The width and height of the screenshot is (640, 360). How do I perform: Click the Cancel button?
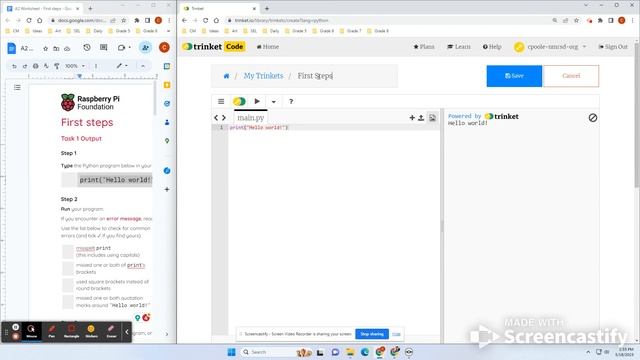[571, 76]
